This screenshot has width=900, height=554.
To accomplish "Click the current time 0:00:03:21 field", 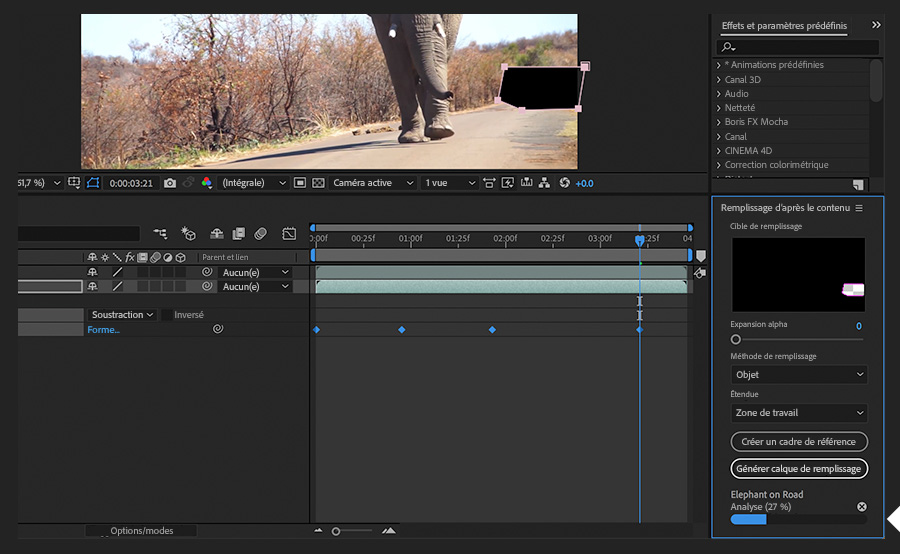I will (131, 183).
